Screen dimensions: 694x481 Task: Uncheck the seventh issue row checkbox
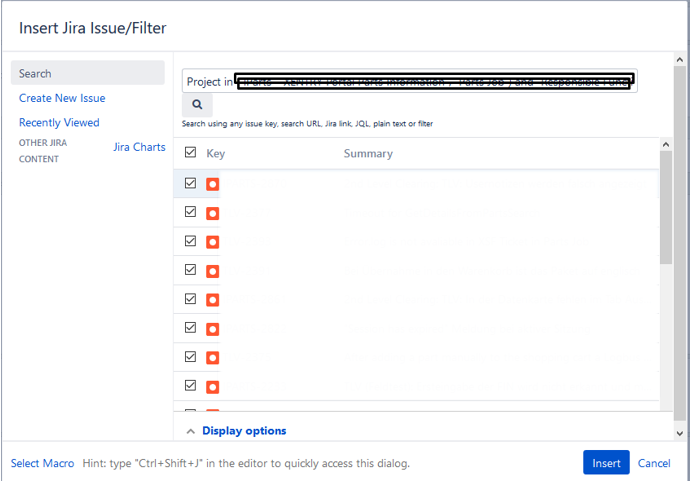(x=190, y=356)
